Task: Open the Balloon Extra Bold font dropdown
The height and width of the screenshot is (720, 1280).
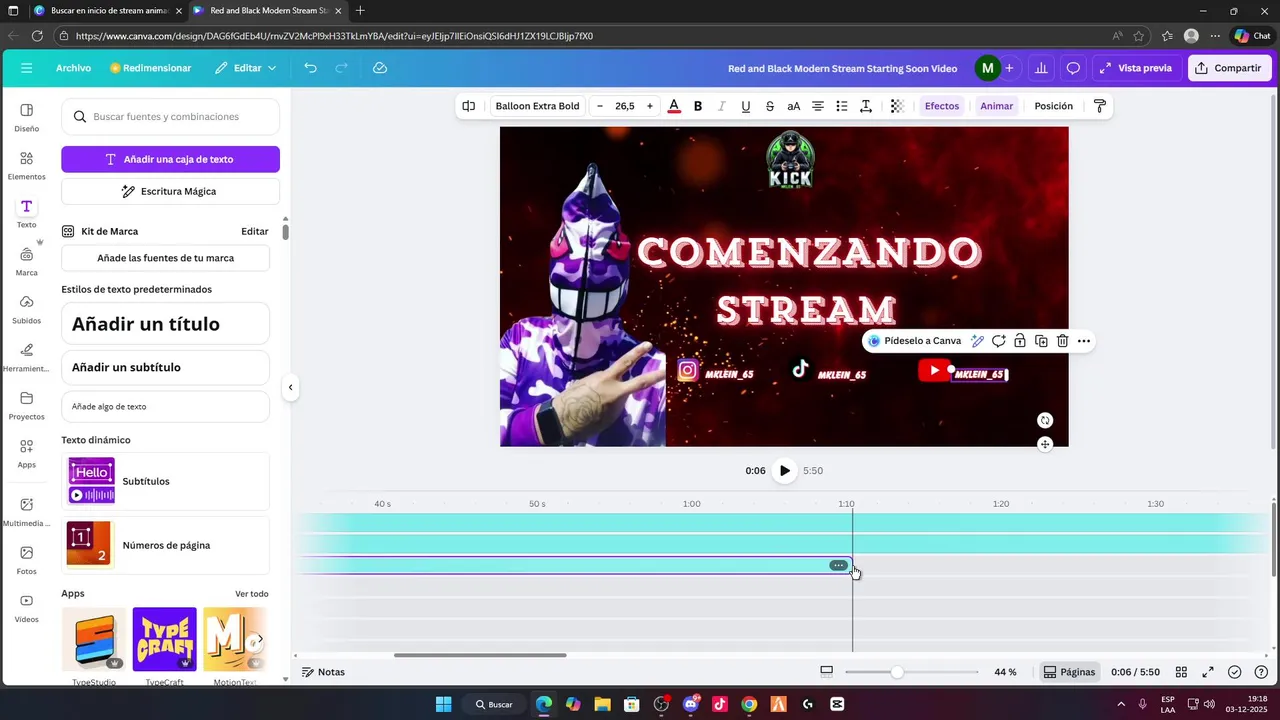Action: click(537, 106)
